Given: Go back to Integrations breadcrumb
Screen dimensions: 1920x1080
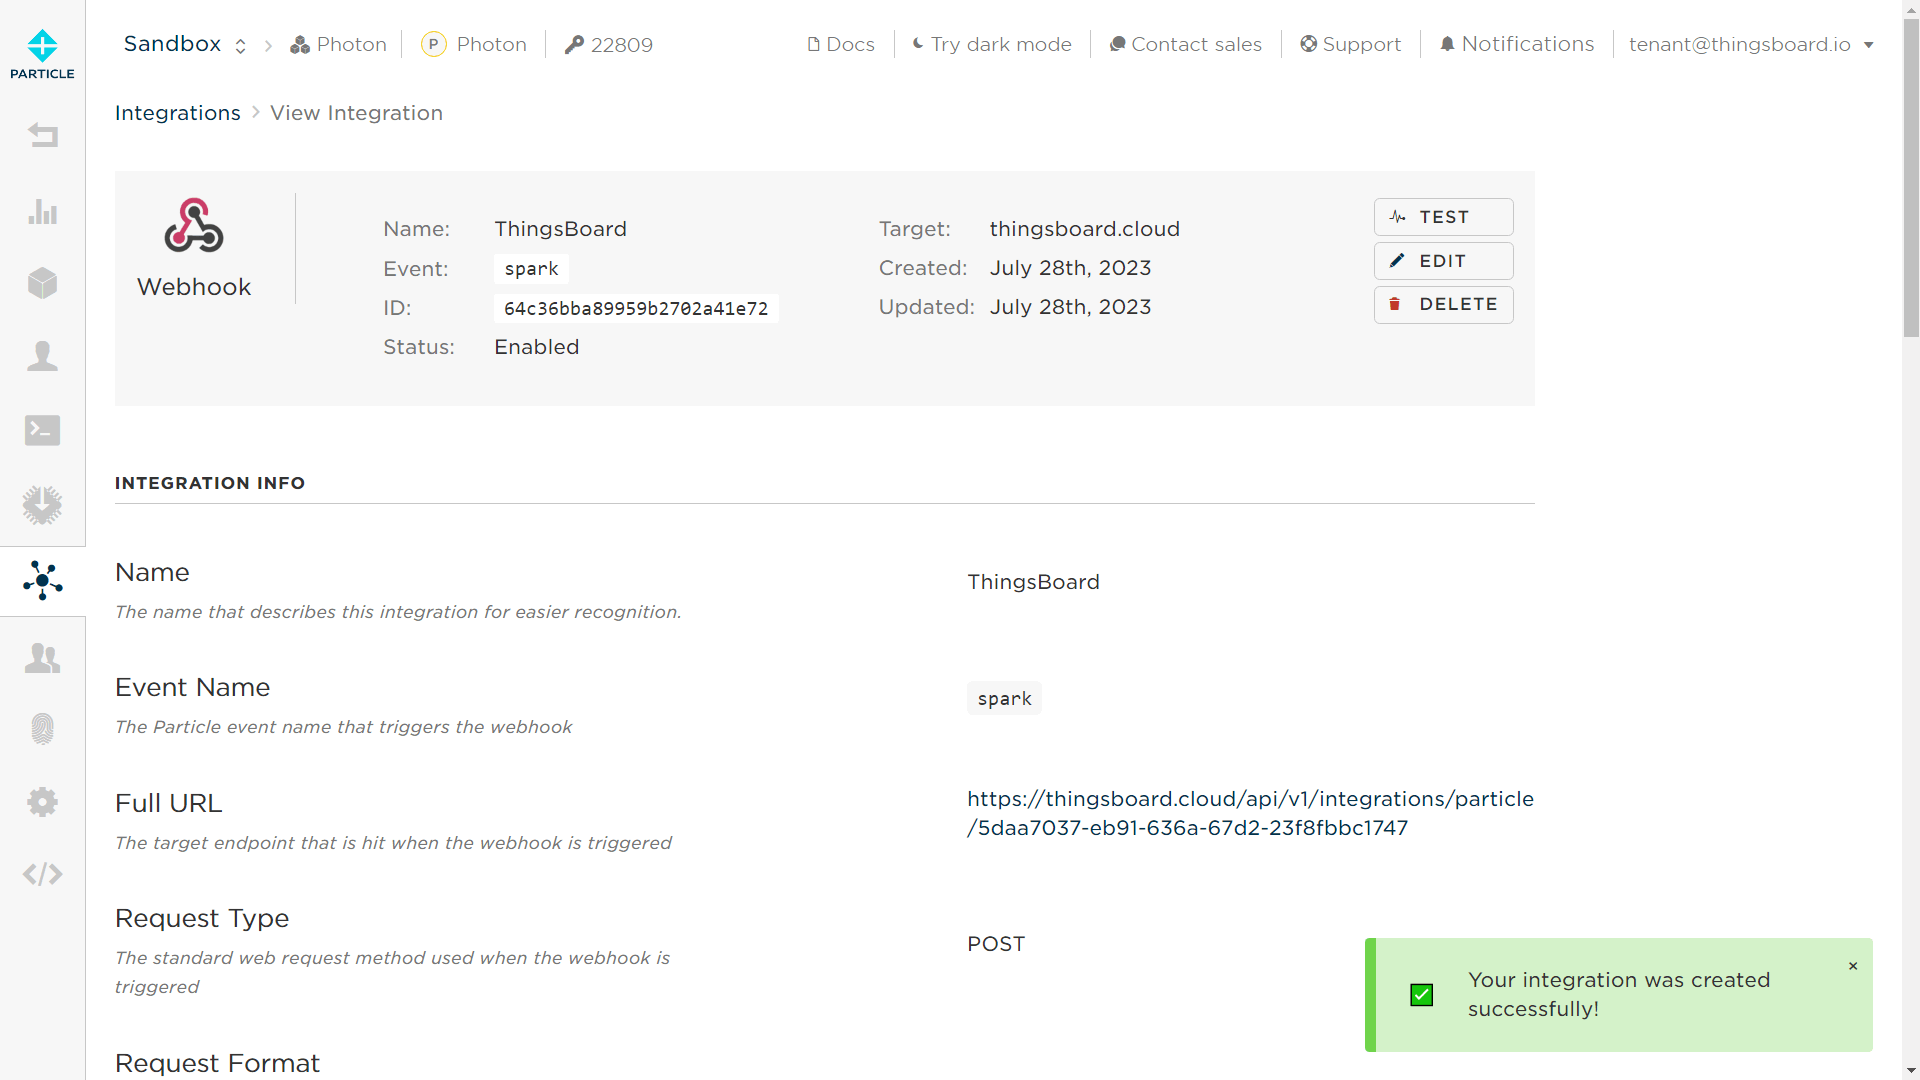Looking at the screenshot, I should pos(177,113).
